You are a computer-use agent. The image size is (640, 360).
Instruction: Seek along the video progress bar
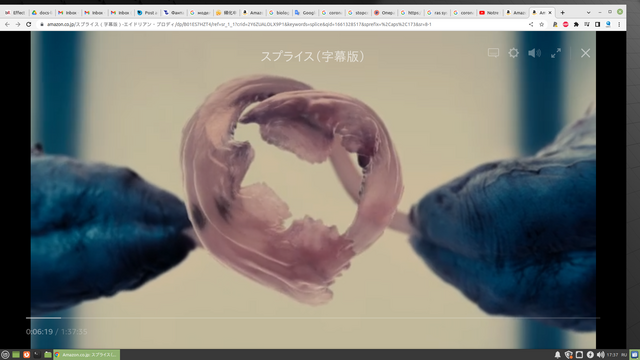313,318
